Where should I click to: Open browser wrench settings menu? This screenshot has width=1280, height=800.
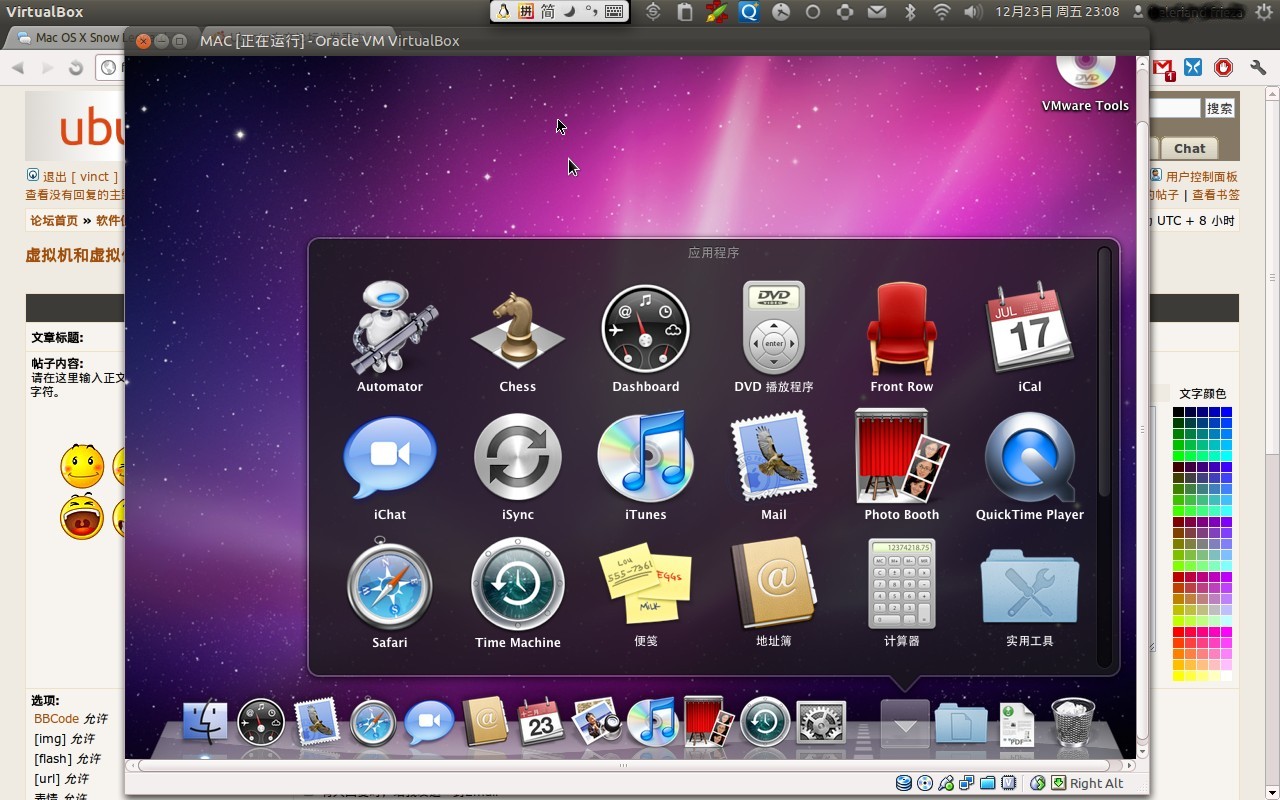point(1258,68)
